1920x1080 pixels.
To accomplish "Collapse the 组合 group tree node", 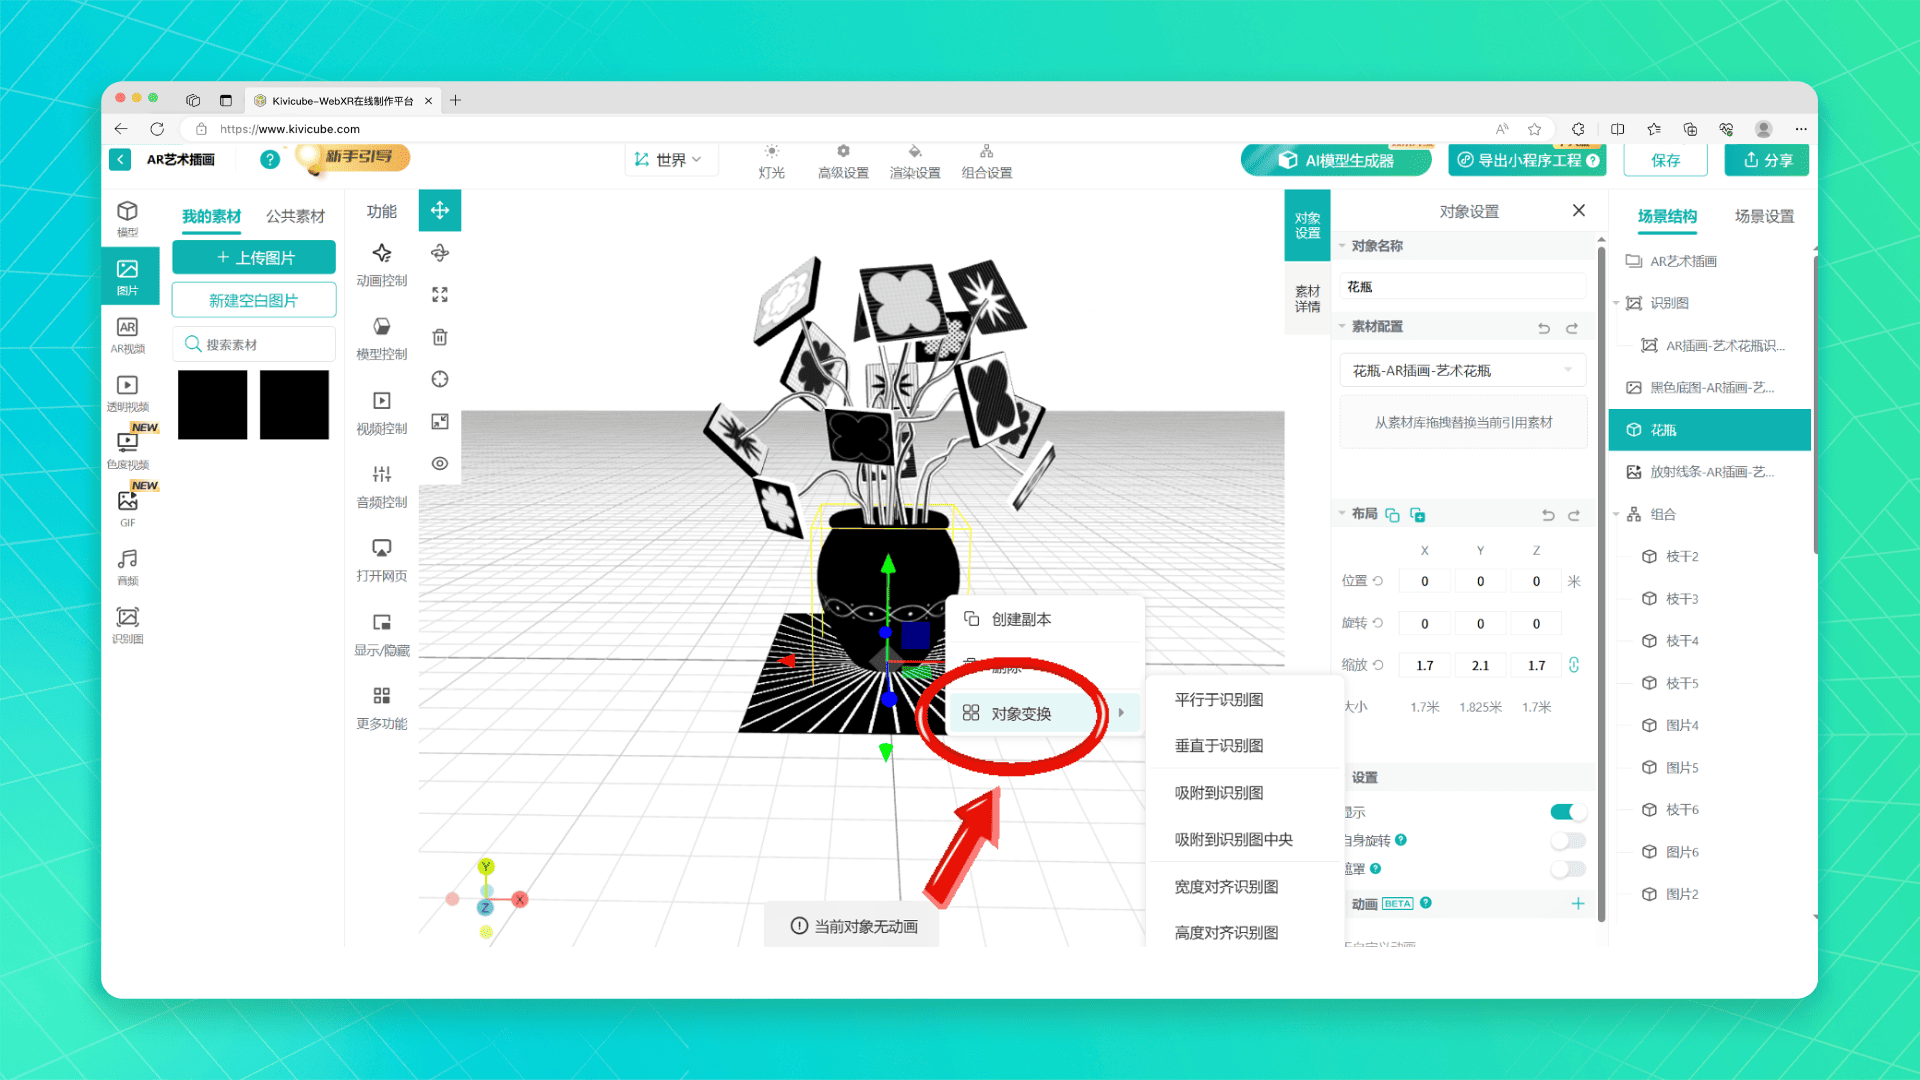I will tap(1616, 514).
